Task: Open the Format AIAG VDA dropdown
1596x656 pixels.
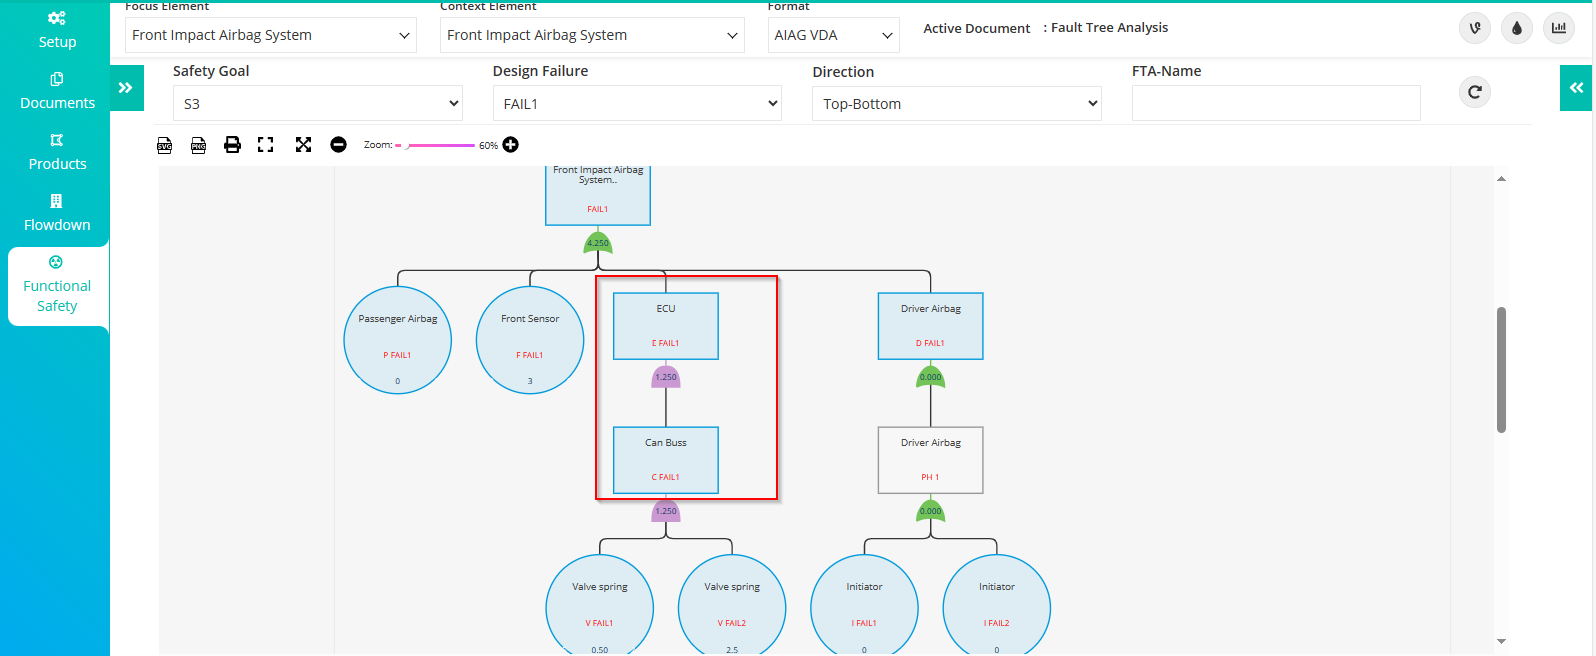Action: coord(833,35)
